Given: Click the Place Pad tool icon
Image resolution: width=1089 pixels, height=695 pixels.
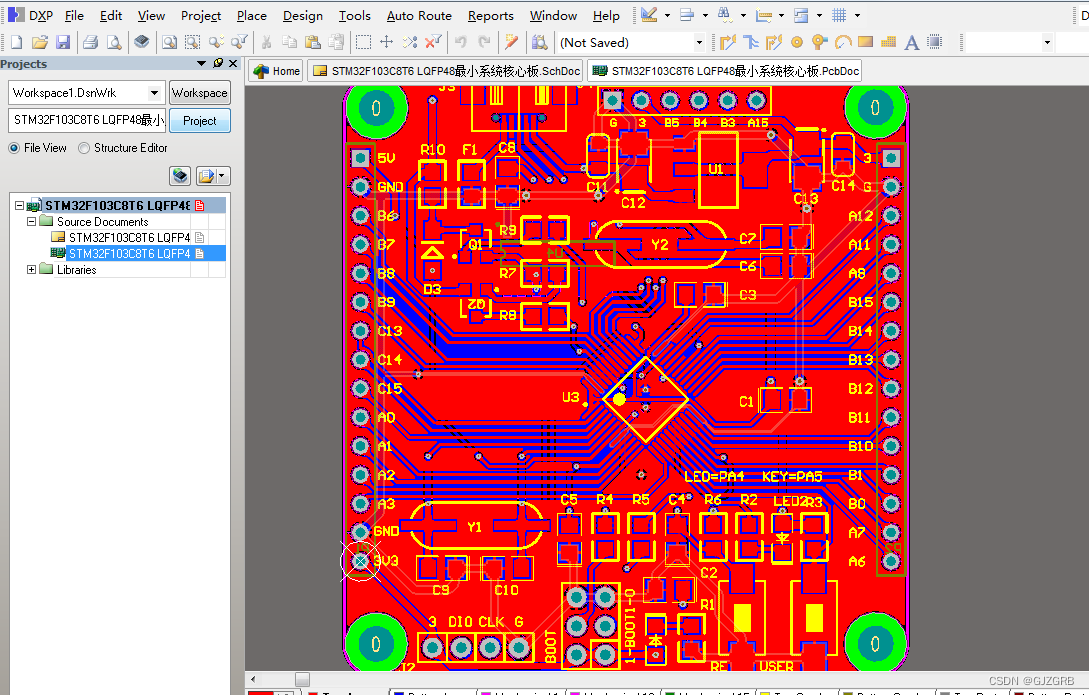Looking at the screenshot, I should [797, 42].
